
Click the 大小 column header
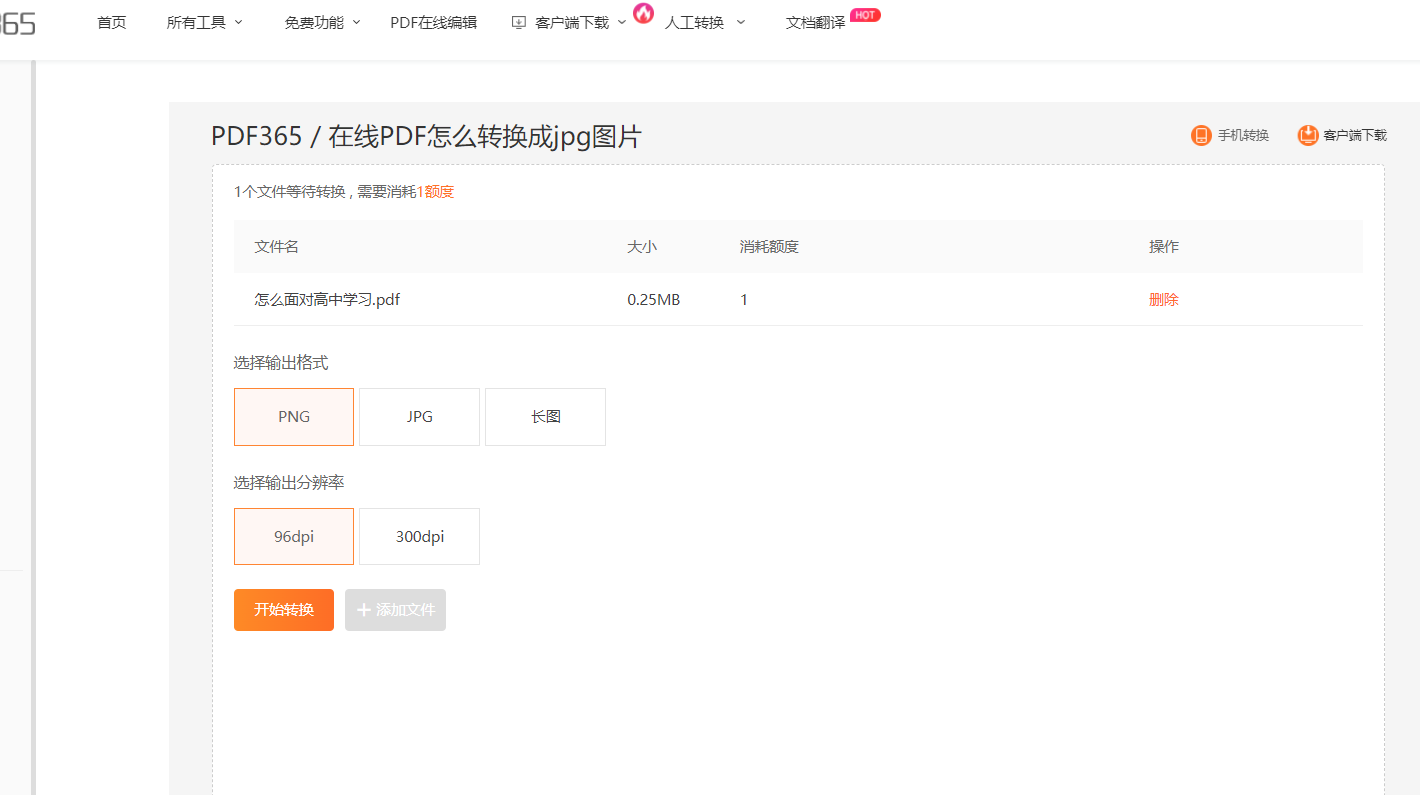642,246
